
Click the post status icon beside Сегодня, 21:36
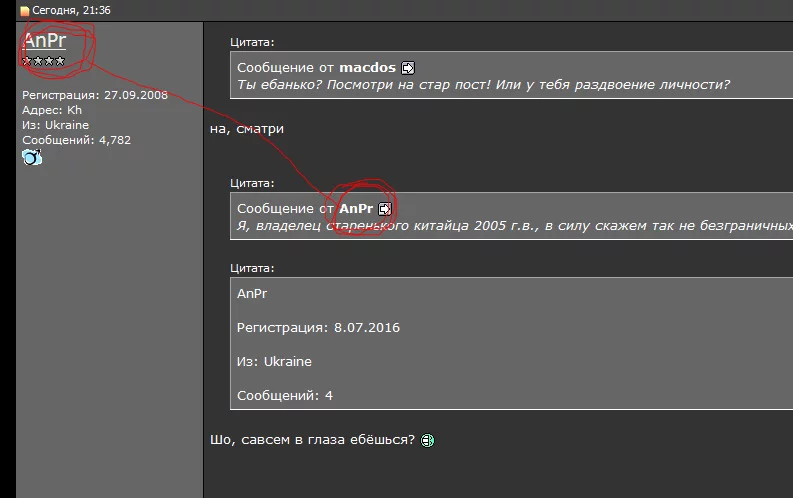coord(25,11)
